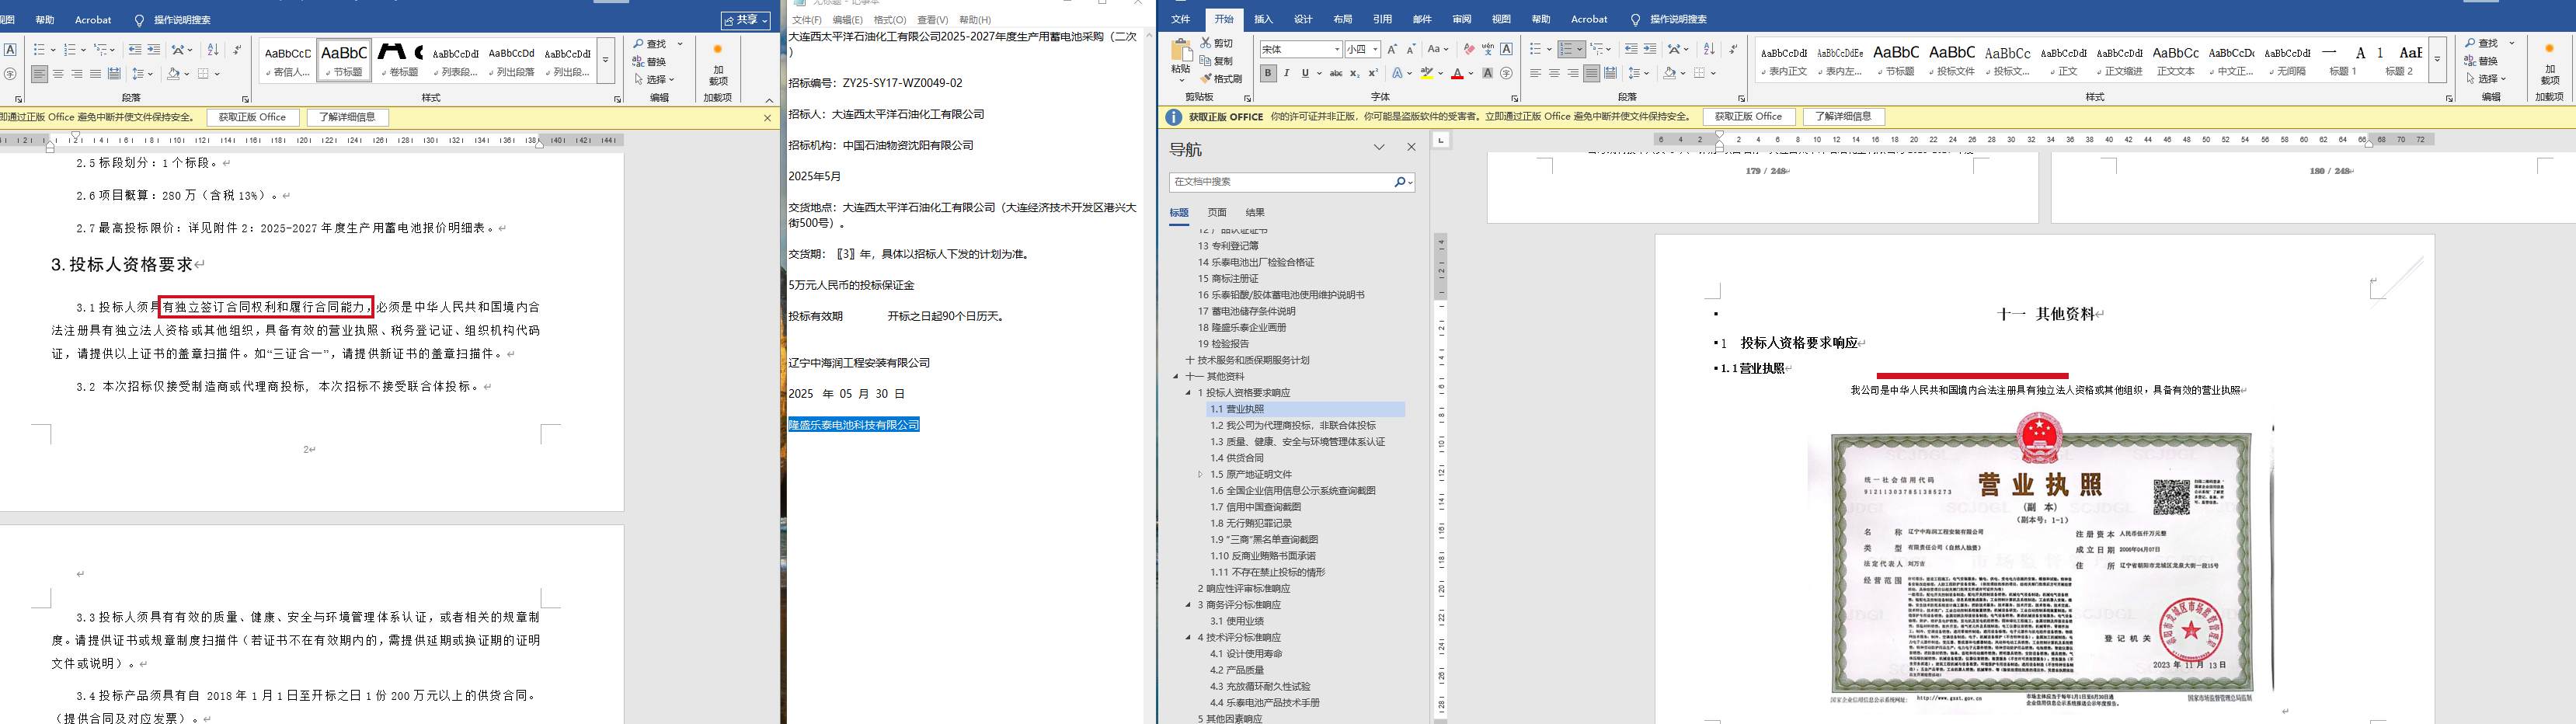Click Replace (替换) in left Word window

[650, 62]
